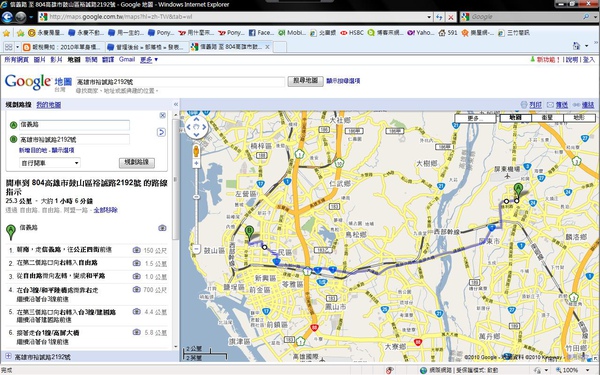The image size is (600, 375).
Task: Click the IE Home icon
Action: tap(576, 46)
